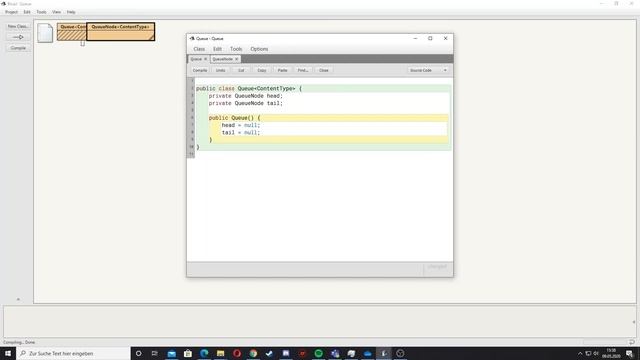This screenshot has width=640, height=360.
Task: Close the Queue editor tab
Action: [206, 59]
